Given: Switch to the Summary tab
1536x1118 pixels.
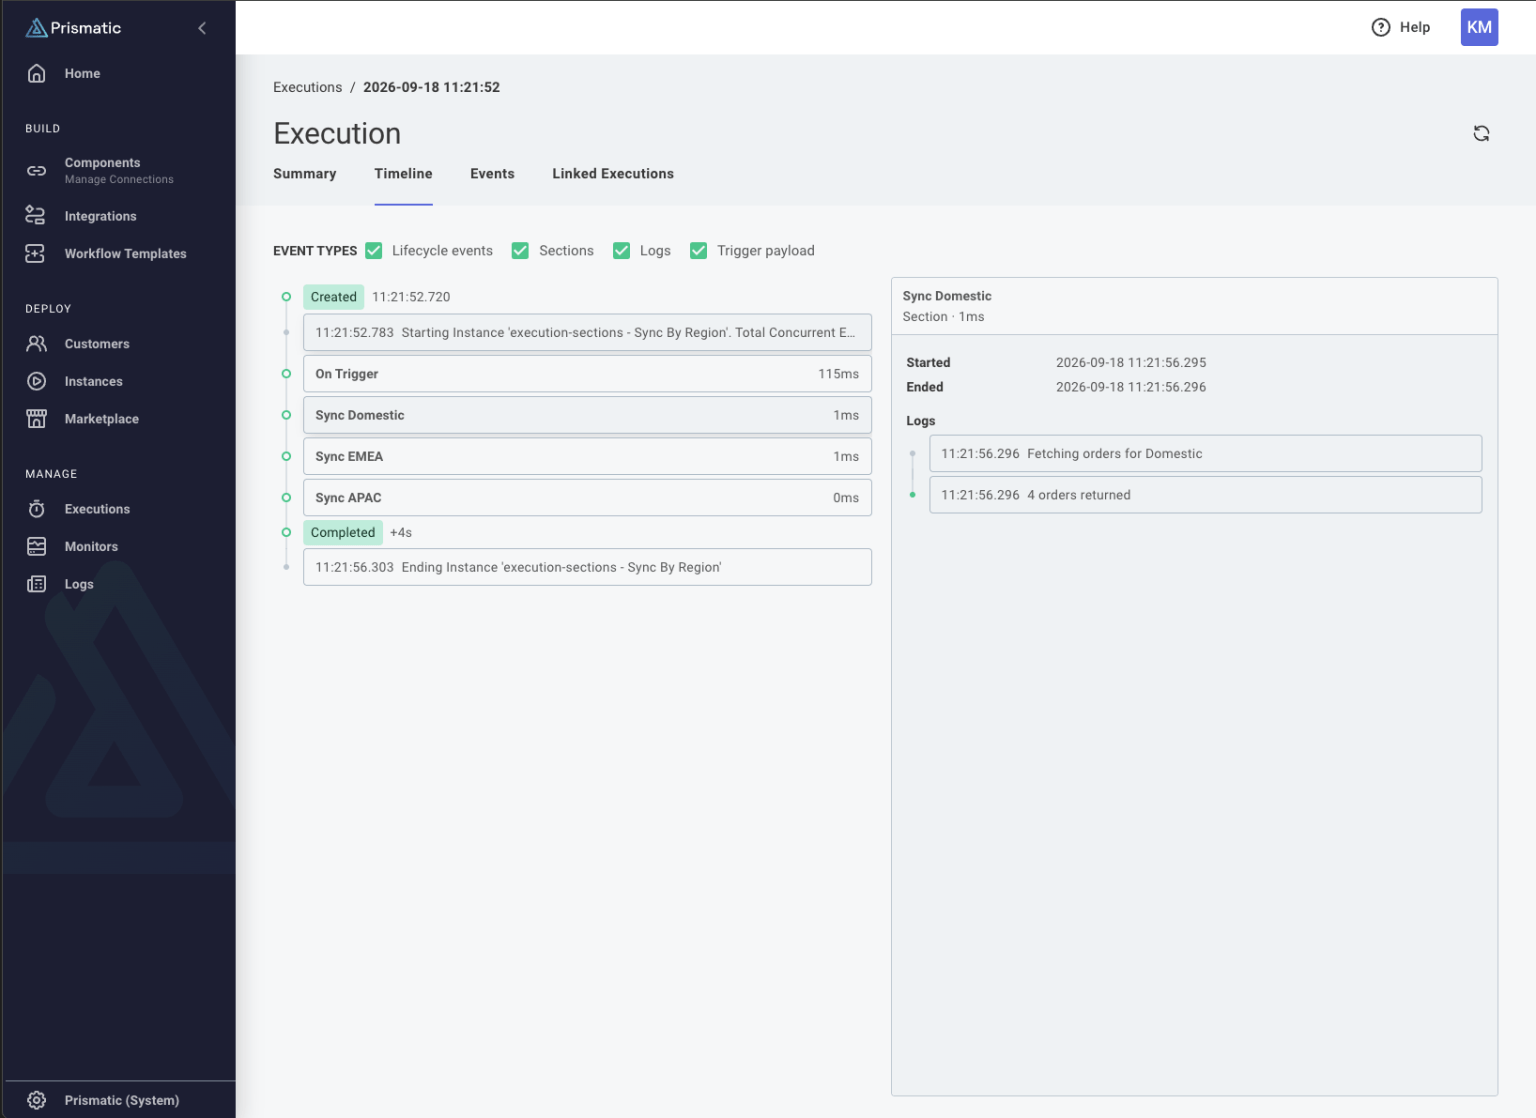Looking at the screenshot, I should tap(304, 174).
